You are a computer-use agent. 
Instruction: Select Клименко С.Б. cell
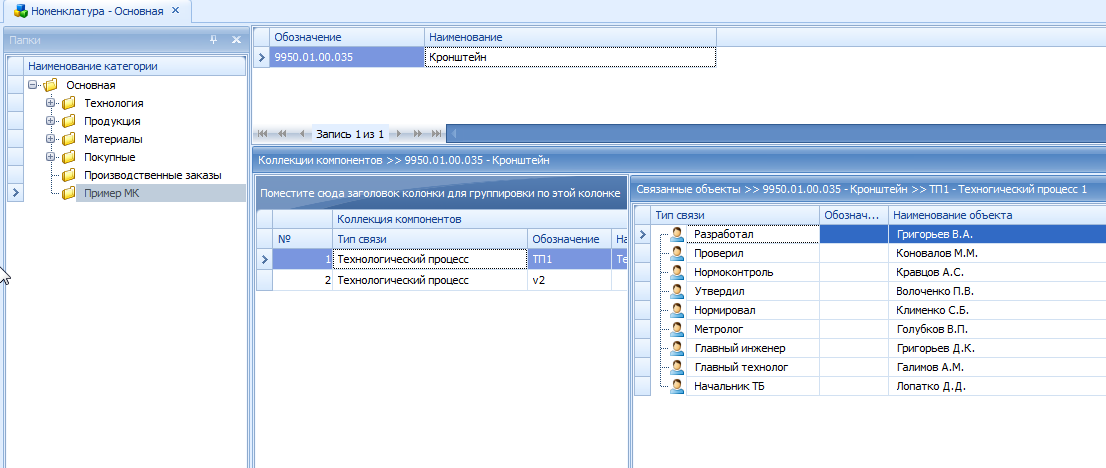[x=997, y=310]
